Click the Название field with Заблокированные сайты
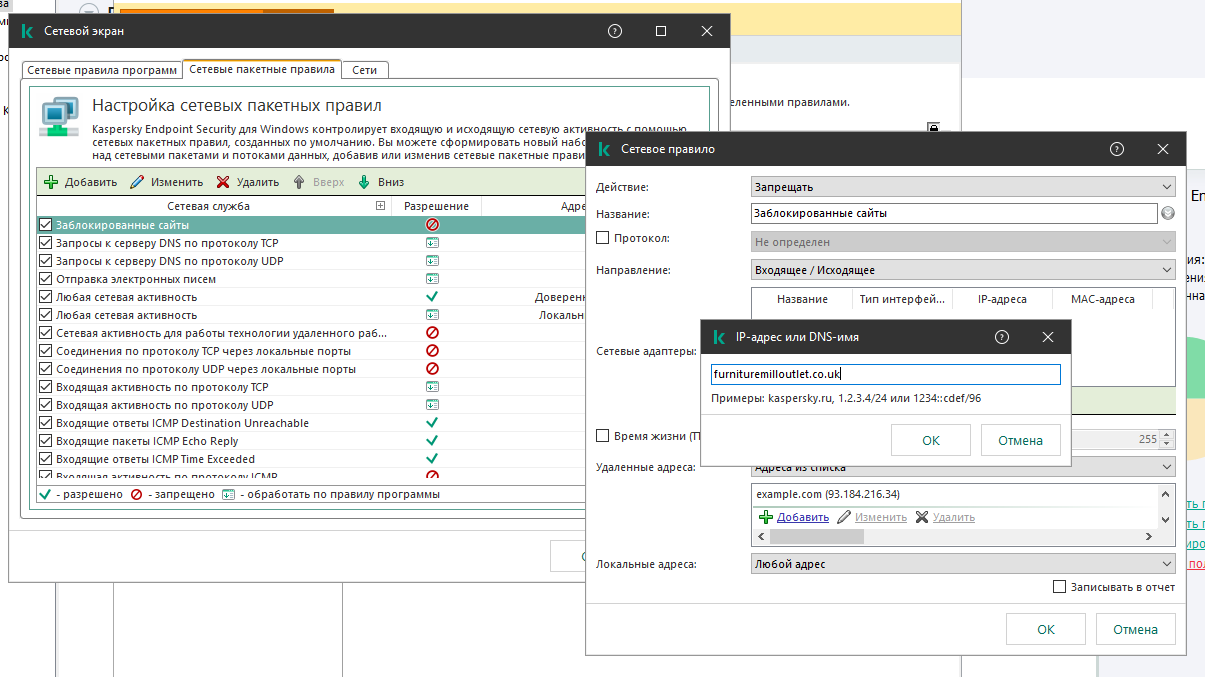 pyautogui.click(x=954, y=213)
